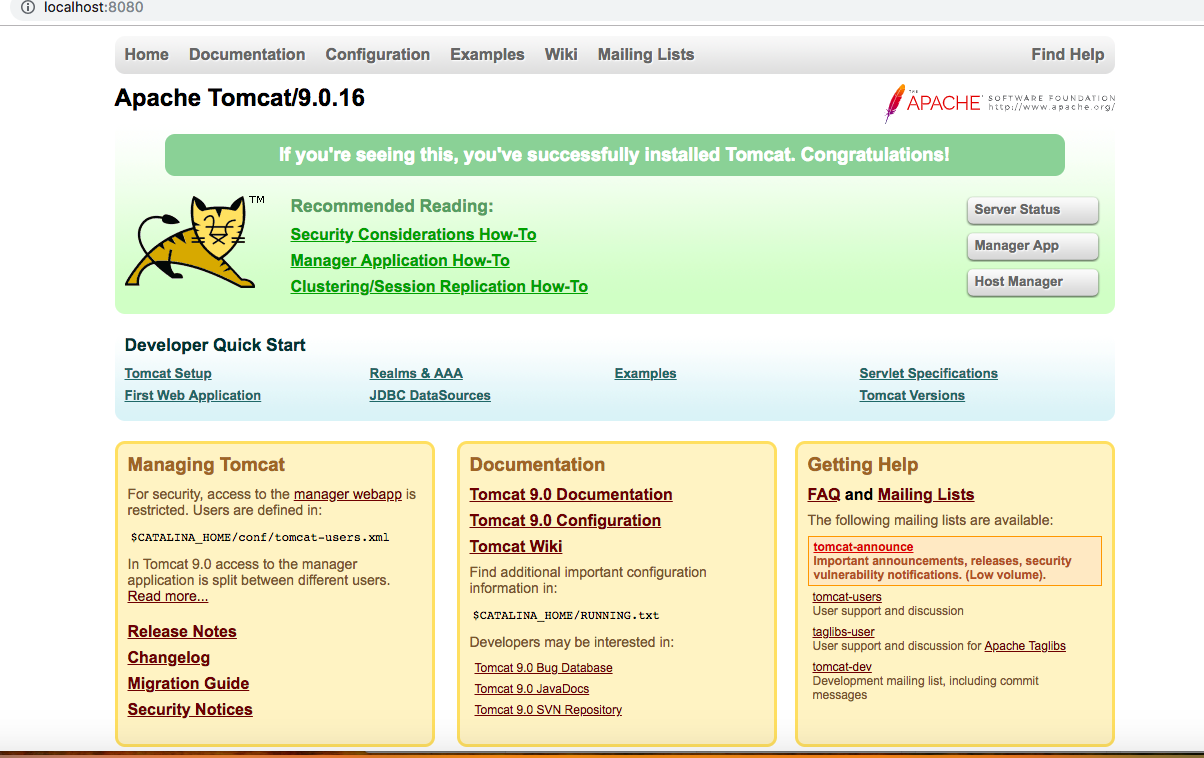
Task: Open Manager Application How-To link
Action: pos(400,261)
